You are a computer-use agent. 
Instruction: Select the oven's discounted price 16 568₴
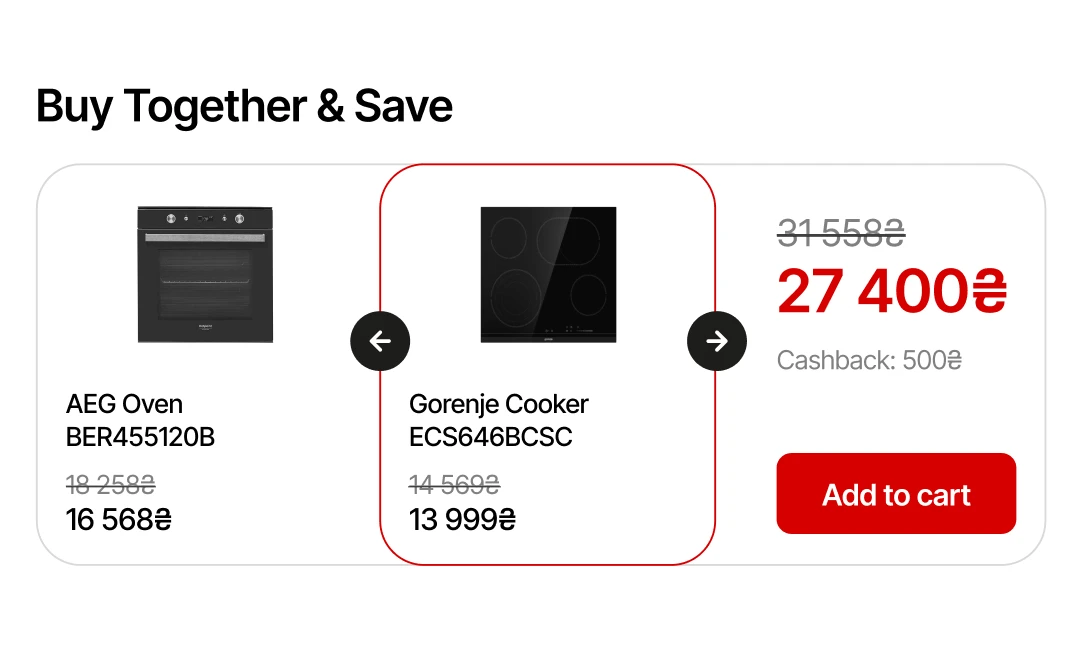(x=118, y=519)
